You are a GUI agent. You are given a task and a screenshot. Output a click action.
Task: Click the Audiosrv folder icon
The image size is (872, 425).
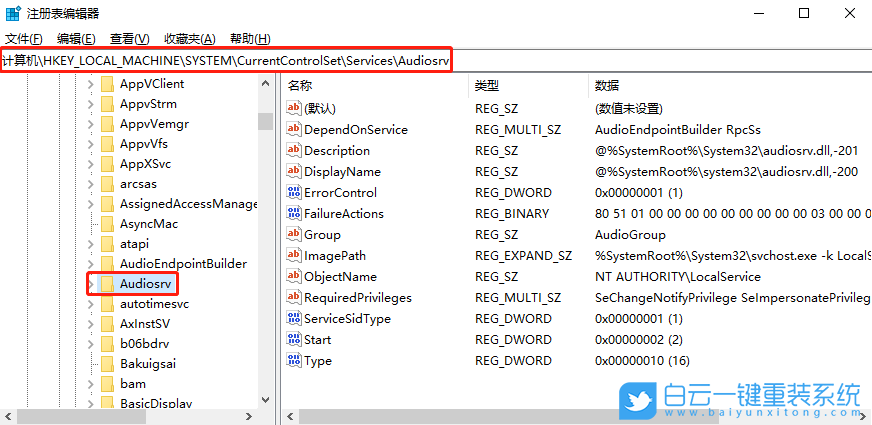[x=107, y=284]
